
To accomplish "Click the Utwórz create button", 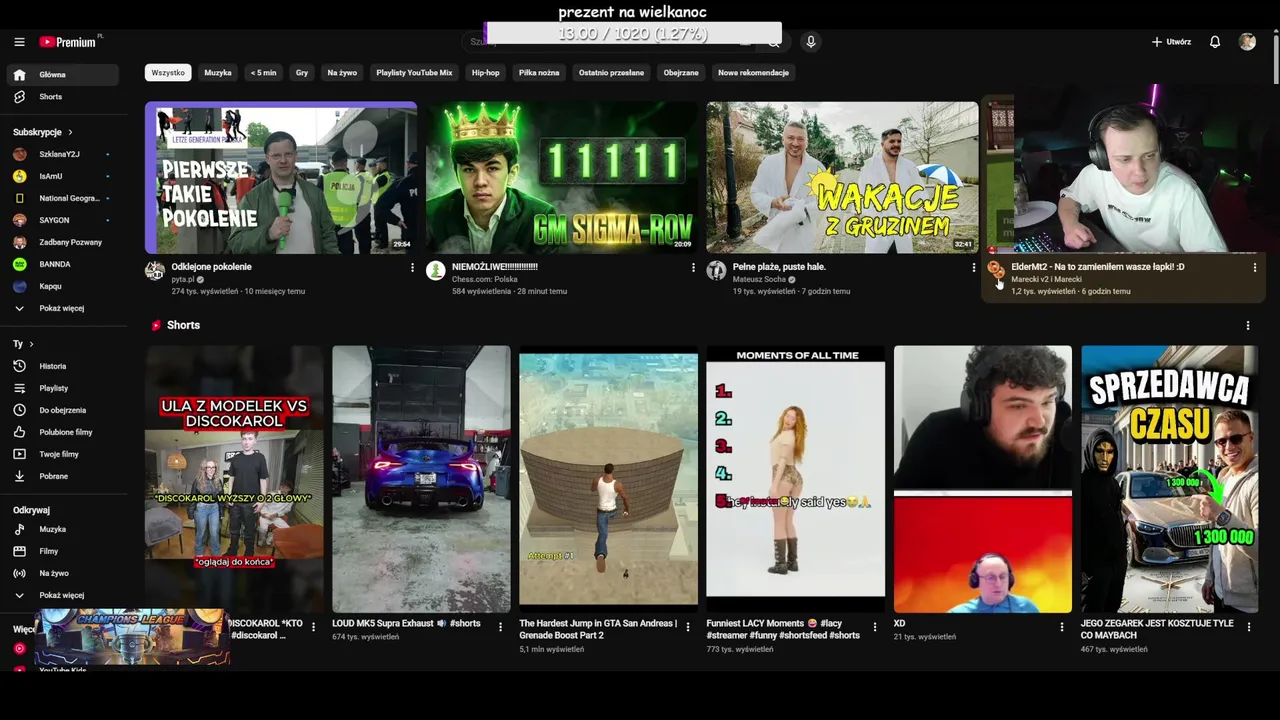I will click(x=1171, y=42).
